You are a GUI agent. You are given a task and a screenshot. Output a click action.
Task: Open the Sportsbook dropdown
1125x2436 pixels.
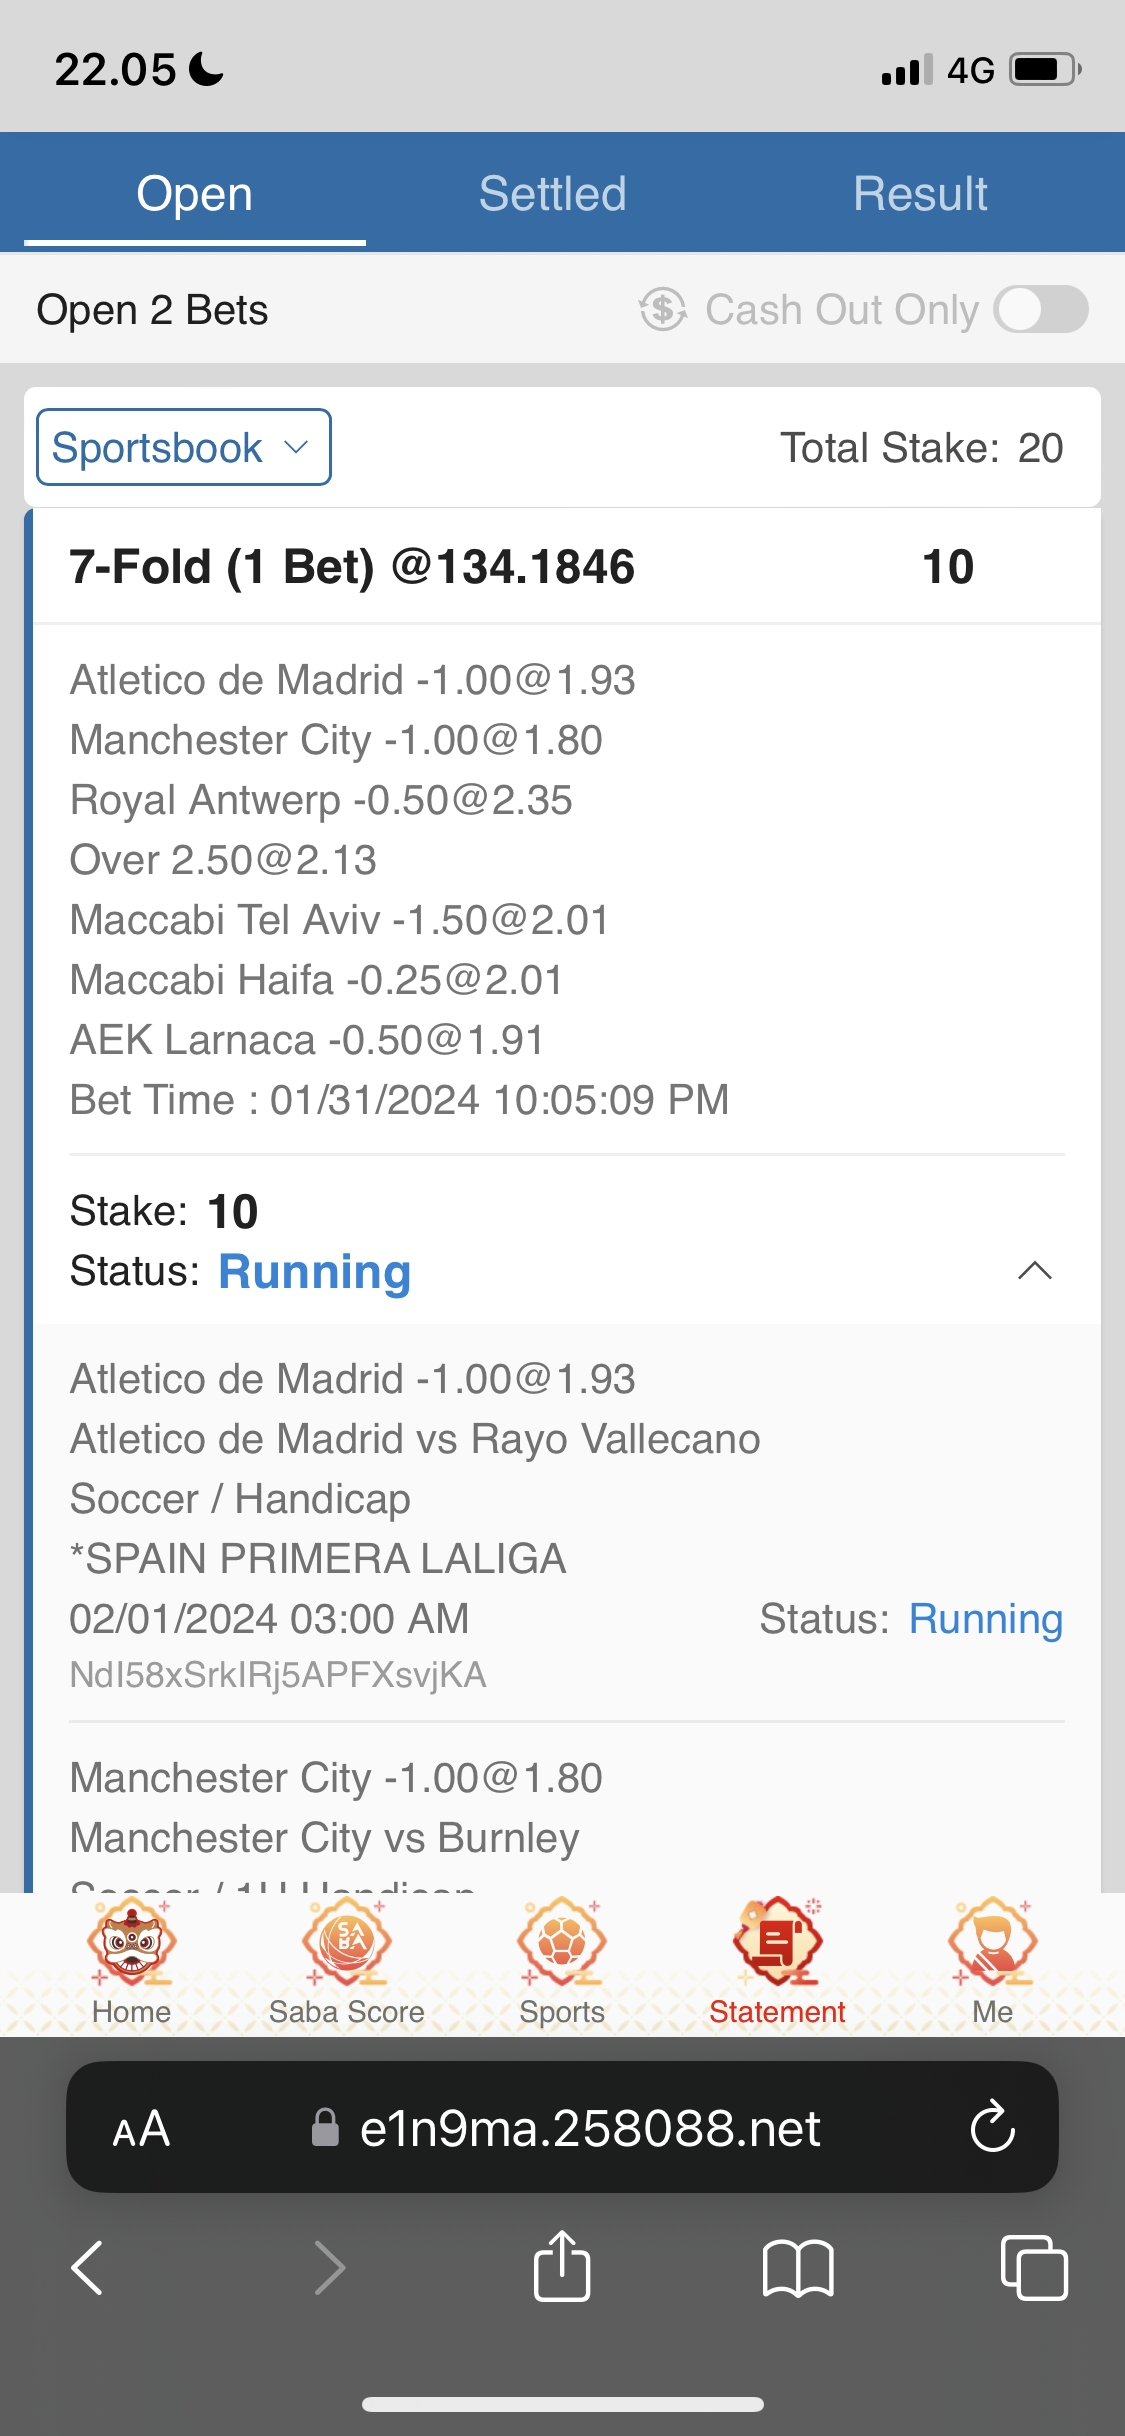(184, 448)
